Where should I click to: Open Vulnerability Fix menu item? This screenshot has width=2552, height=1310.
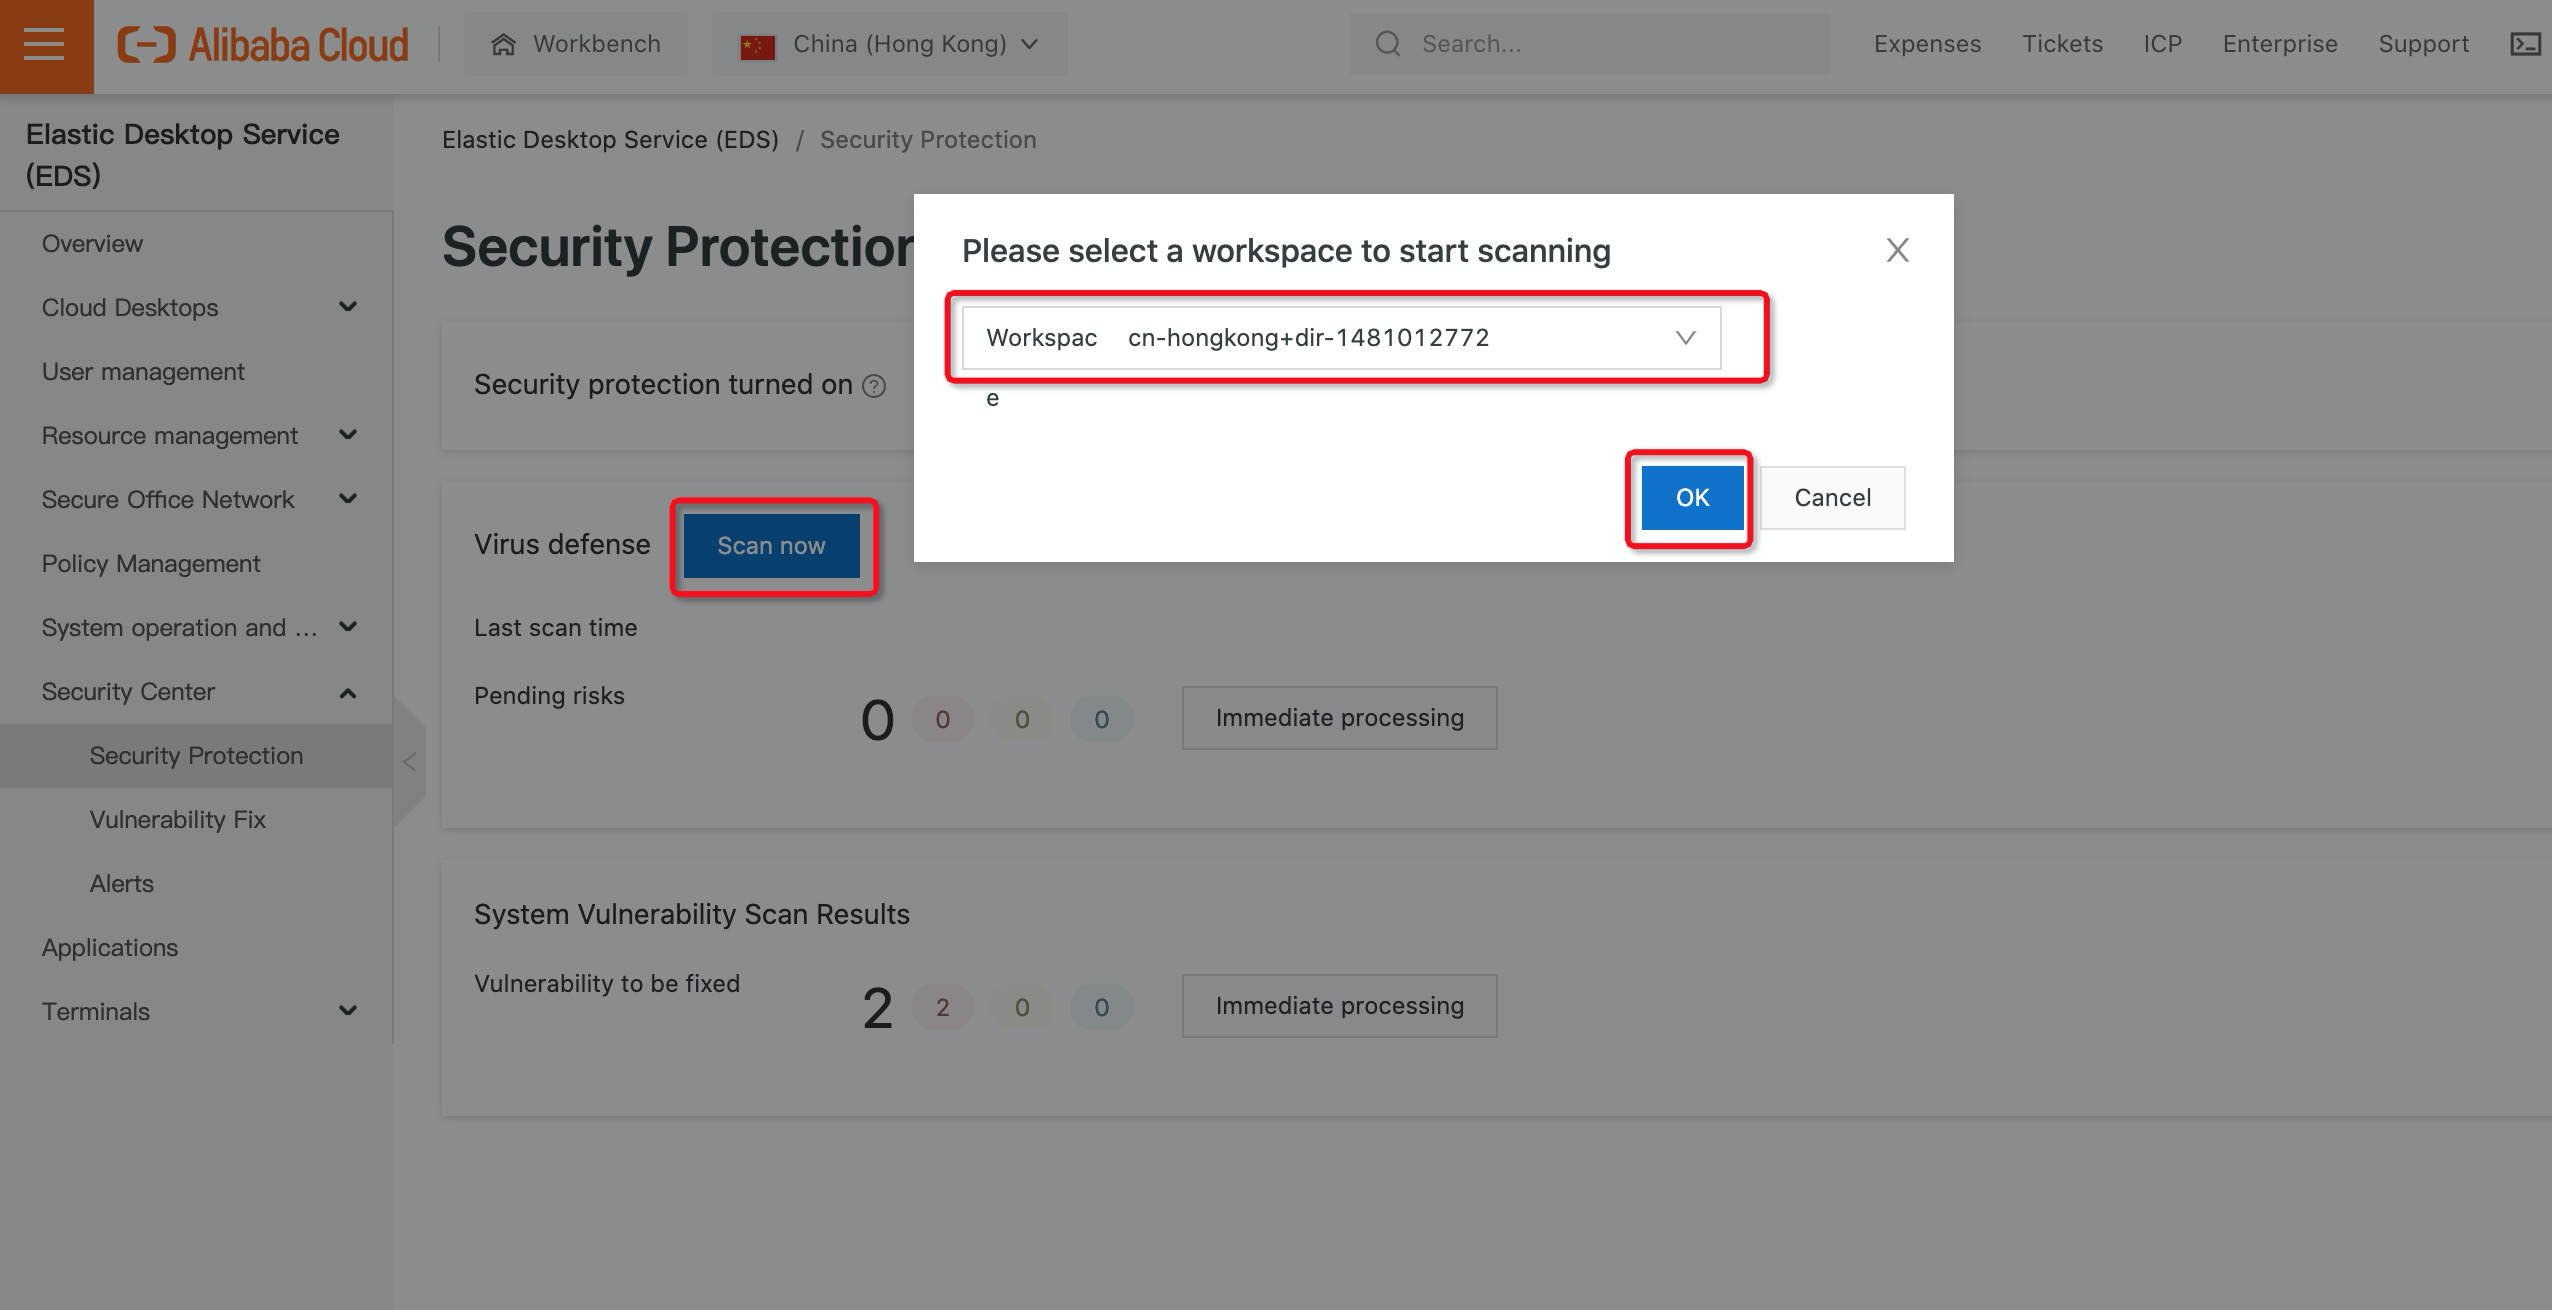pos(178,819)
